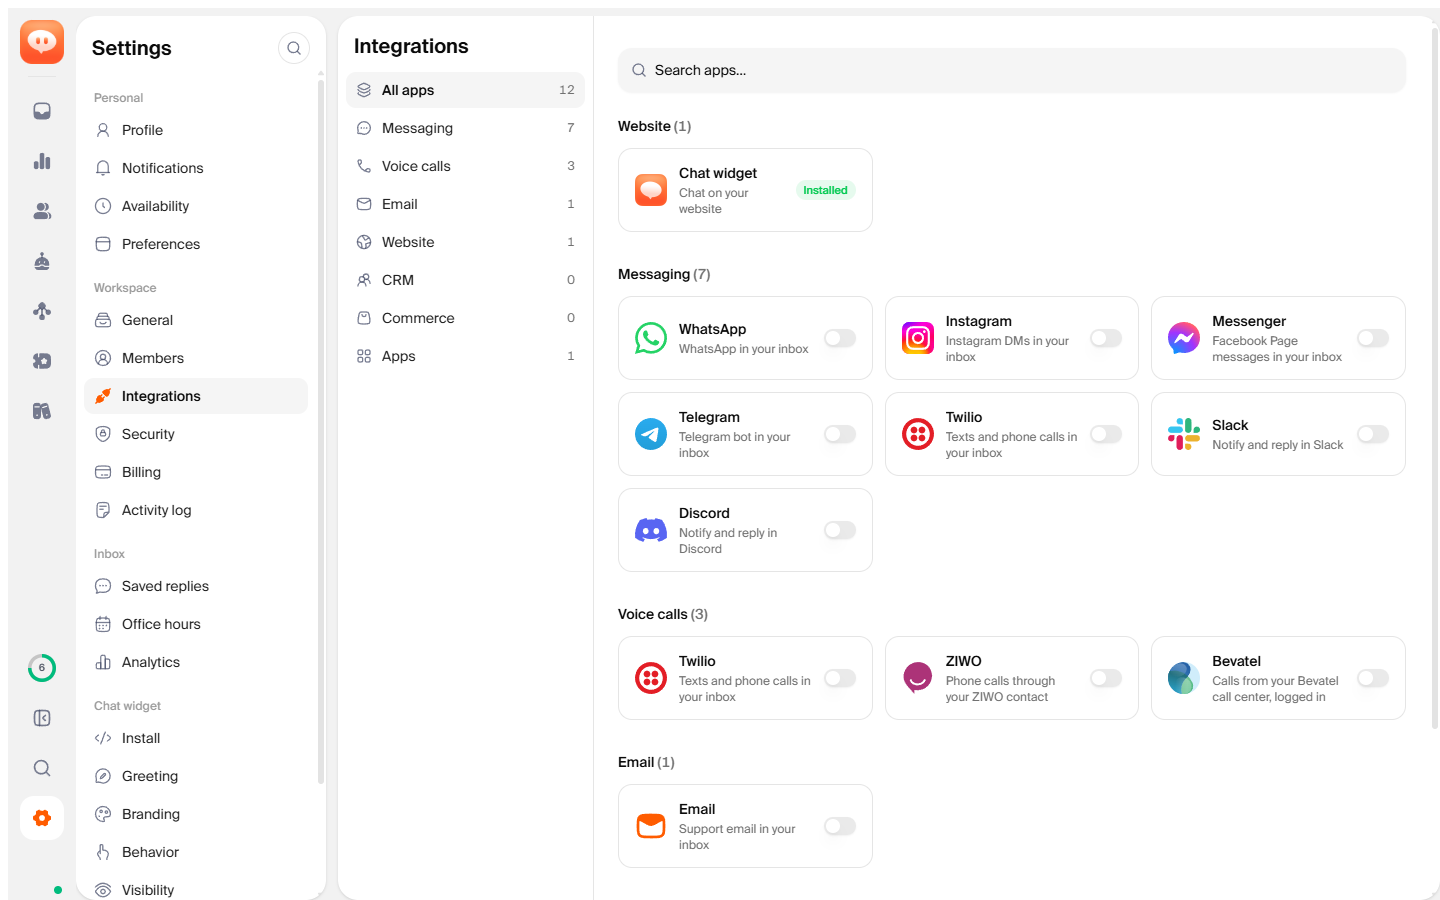Viewport: 1440px width, 900px height.
Task: Enable the Telegram bot toggle
Action: pos(840,434)
